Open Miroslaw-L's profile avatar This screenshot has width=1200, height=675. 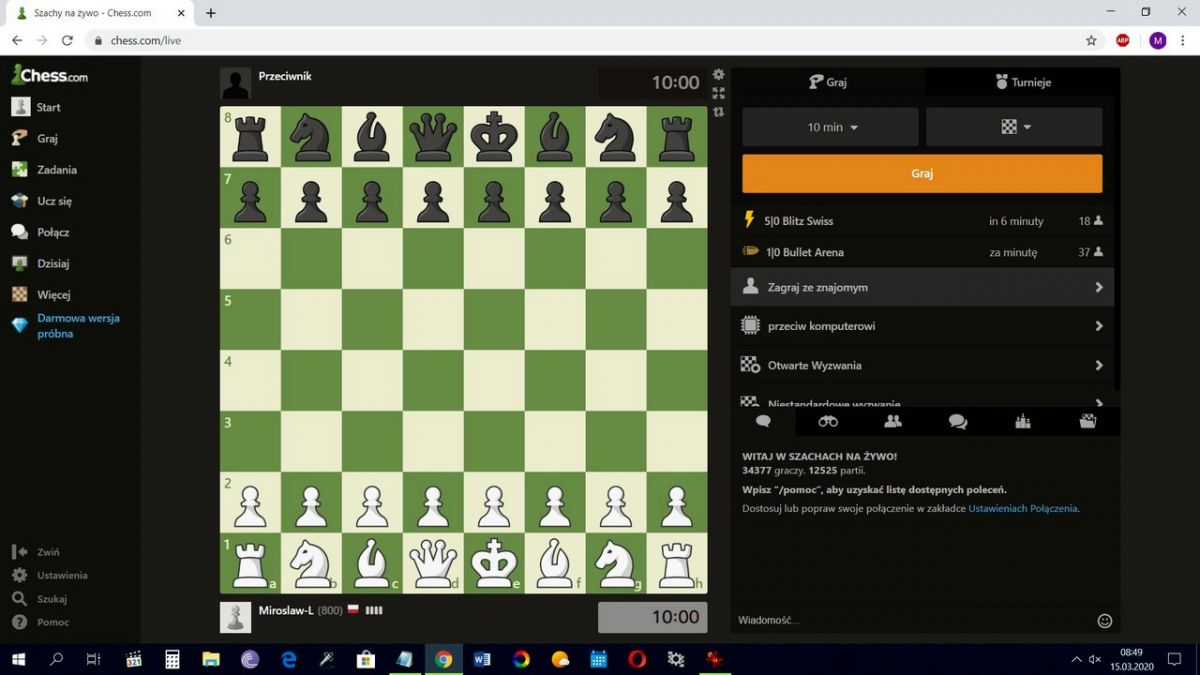point(236,617)
